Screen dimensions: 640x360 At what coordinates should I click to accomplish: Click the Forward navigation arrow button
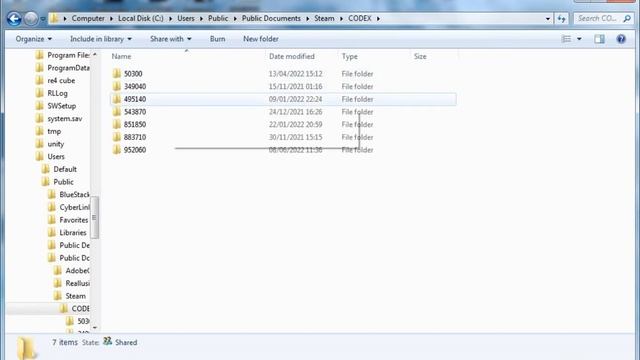(x=31, y=19)
